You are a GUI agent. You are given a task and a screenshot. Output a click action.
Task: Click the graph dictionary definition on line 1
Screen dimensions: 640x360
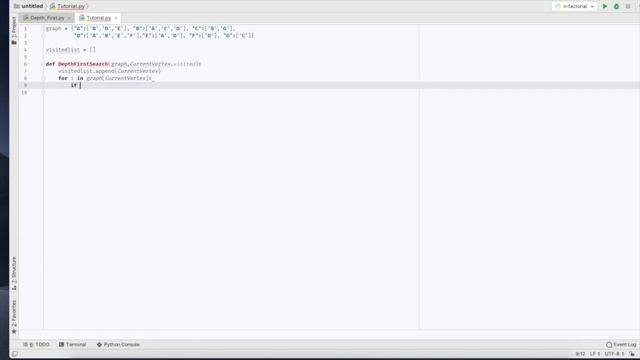pos(141,29)
